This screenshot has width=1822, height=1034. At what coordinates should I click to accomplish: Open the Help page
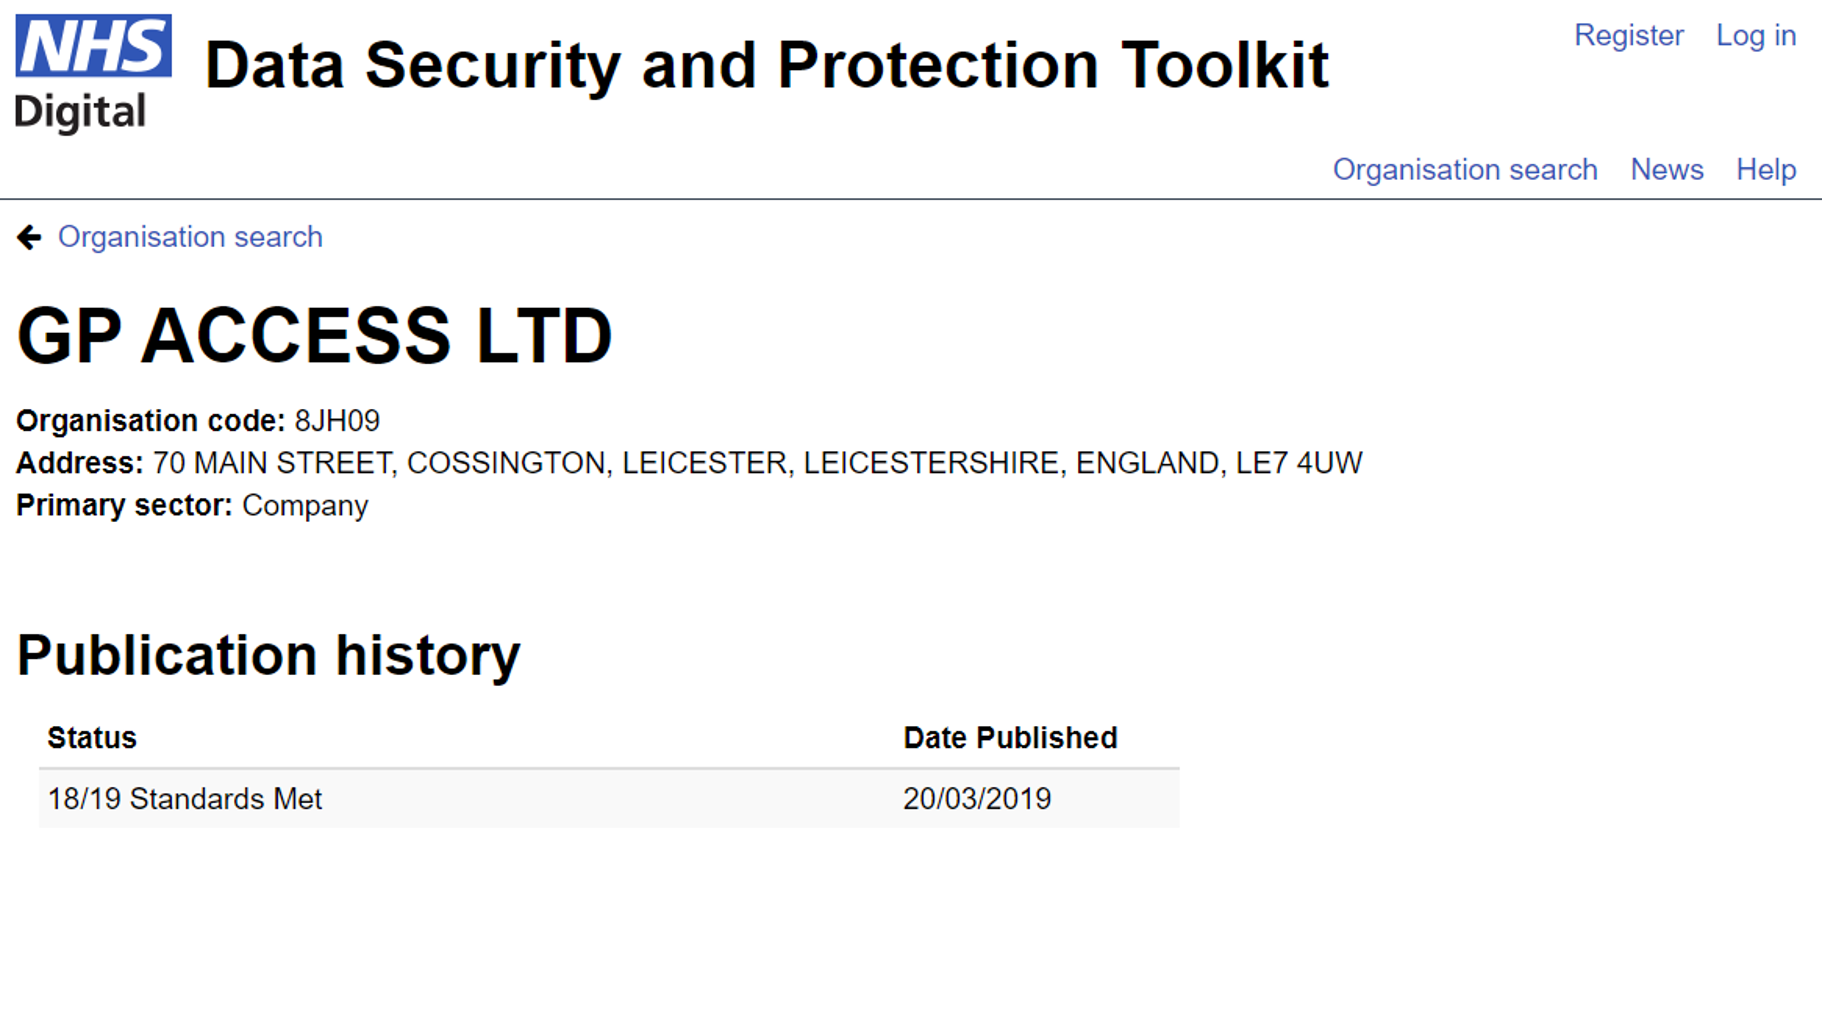[x=1765, y=170]
